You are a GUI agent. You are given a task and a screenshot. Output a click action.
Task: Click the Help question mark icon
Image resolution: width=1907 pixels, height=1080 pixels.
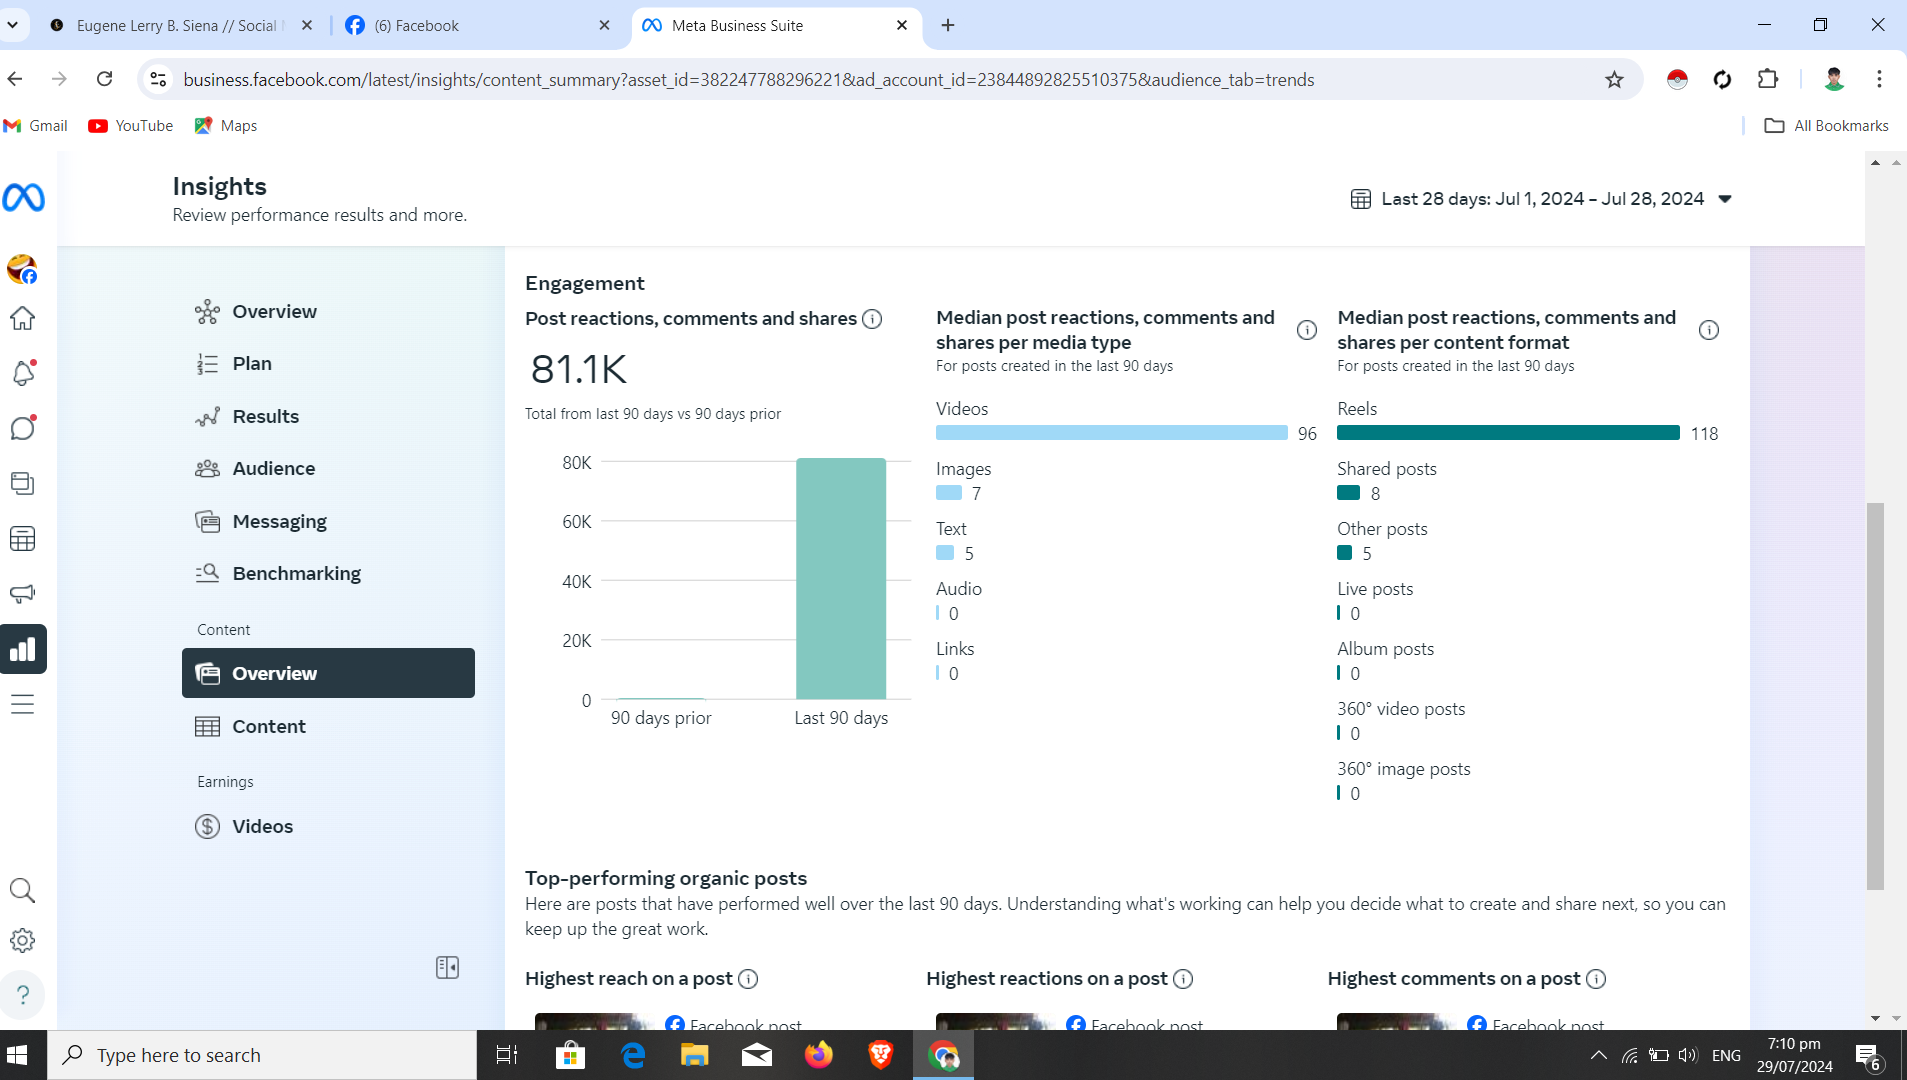click(23, 995)
